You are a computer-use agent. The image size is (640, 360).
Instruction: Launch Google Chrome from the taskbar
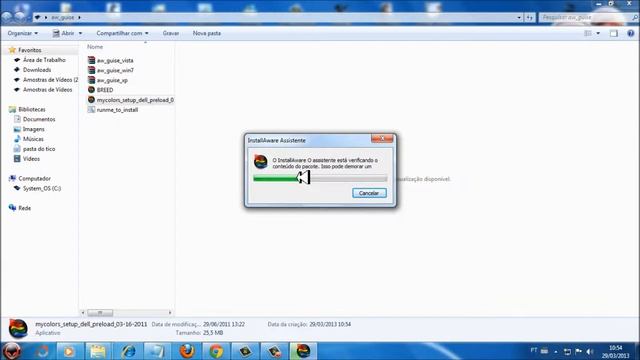click(216, 351)
